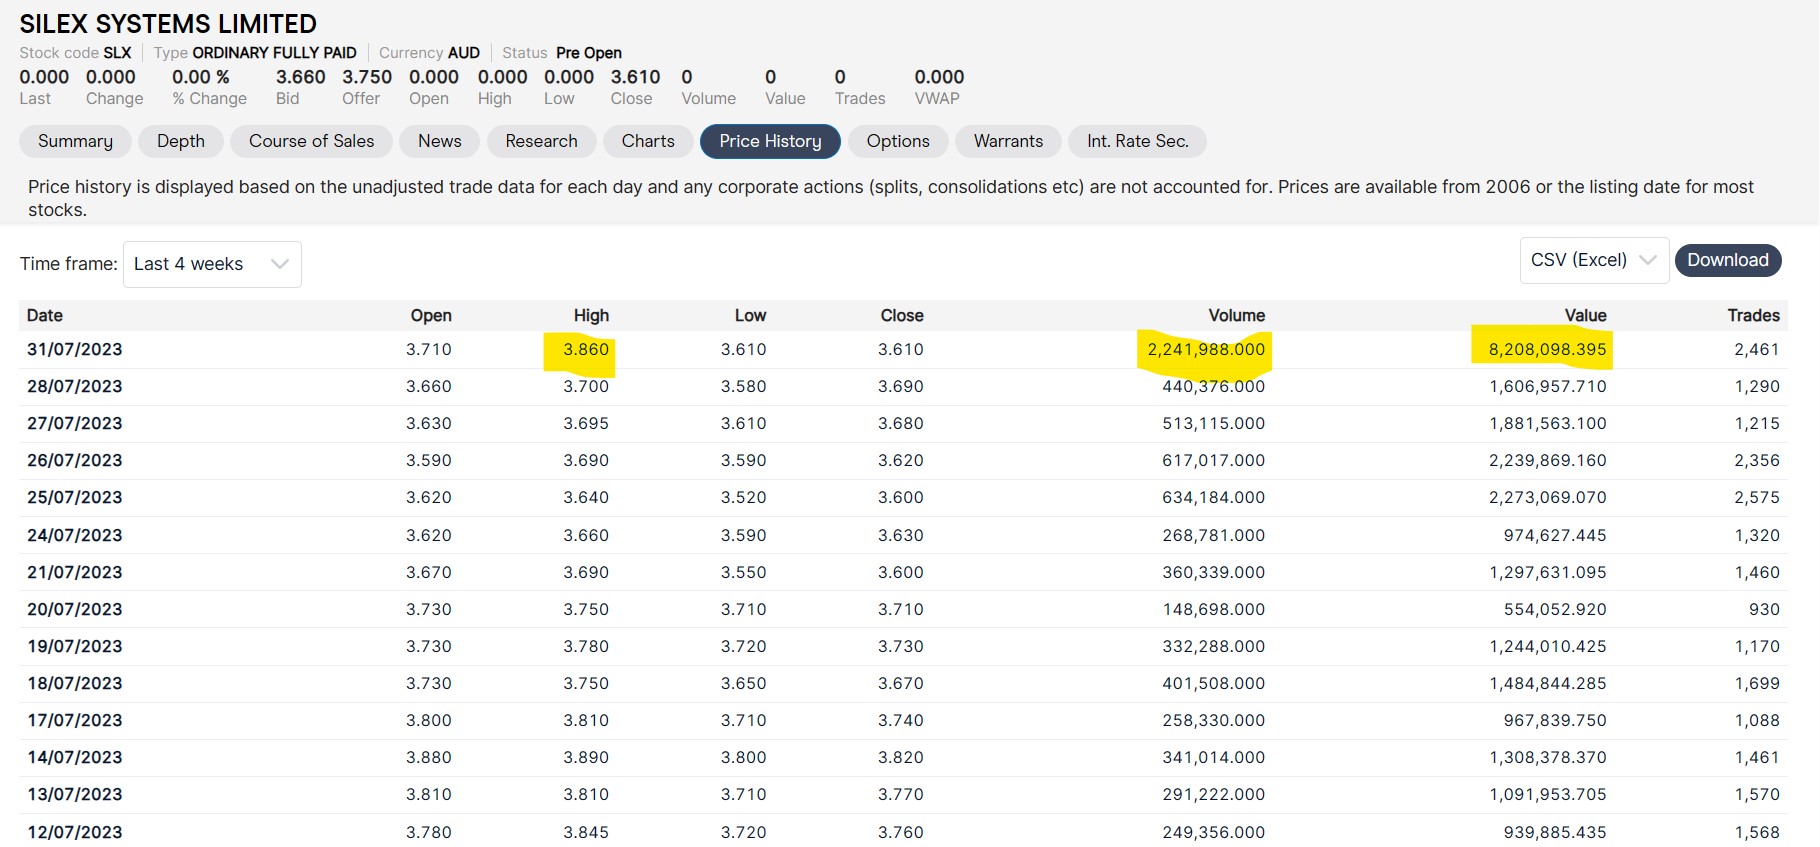Select the 20/07/2023 date cell
Image resolution: width=1820 pixels, height=847 pixels.
pyautogui.click(x=75, y=610)
